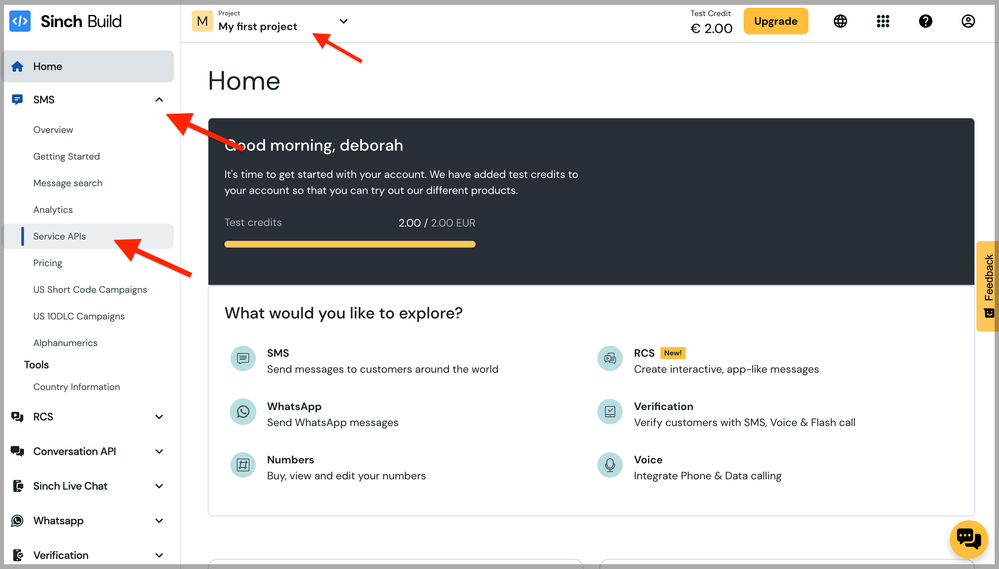
Task: Click the Whatsapp sidebar section label
Action: coord(58,521)
